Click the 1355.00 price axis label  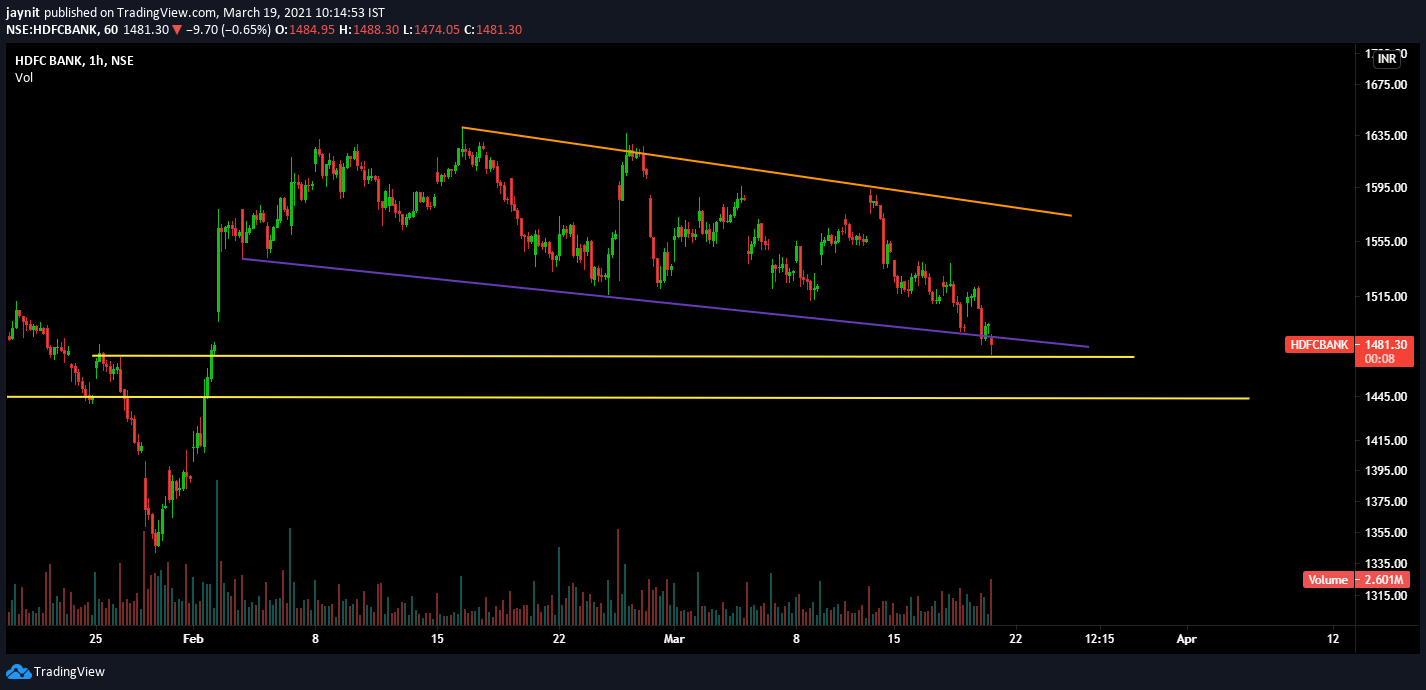1386,532
